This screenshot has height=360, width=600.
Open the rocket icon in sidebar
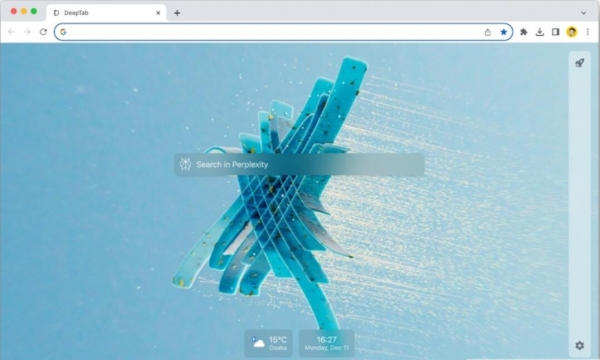pos(579,63)
